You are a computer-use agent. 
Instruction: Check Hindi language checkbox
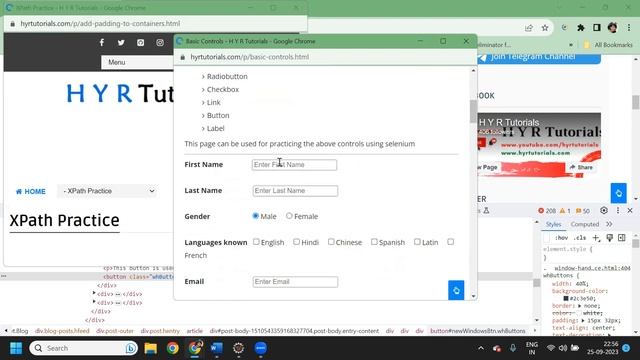coord(296,242)
